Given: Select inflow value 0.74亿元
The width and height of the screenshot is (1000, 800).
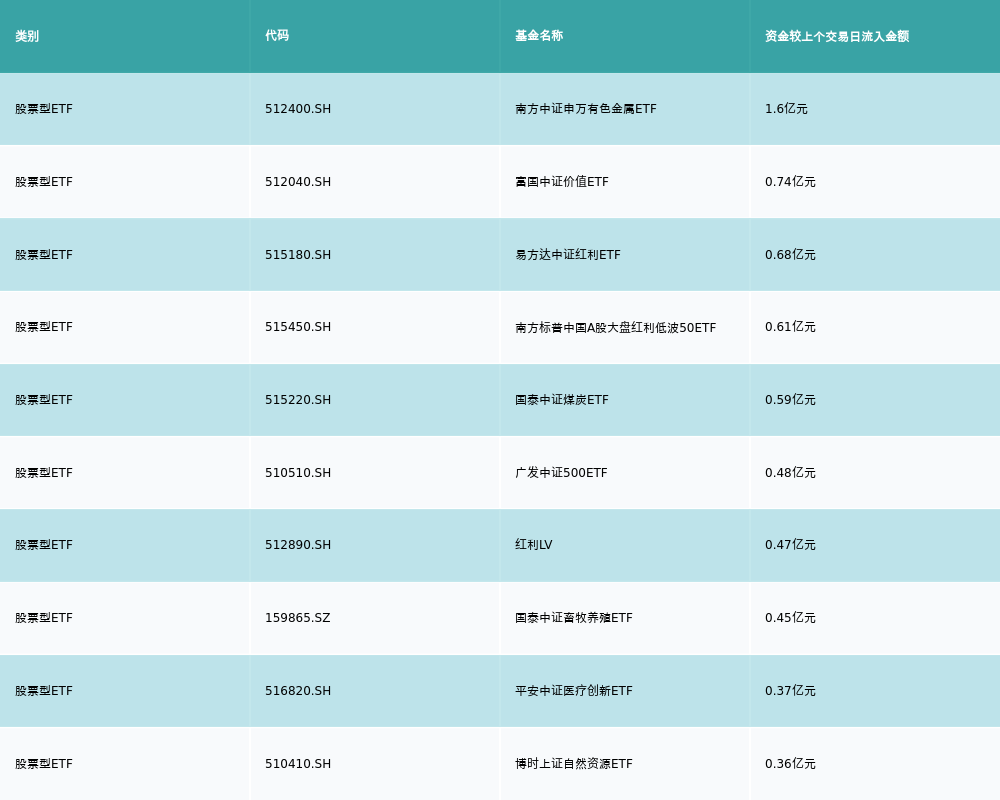Looking at the screenshot, I should (x=790, y=182).
